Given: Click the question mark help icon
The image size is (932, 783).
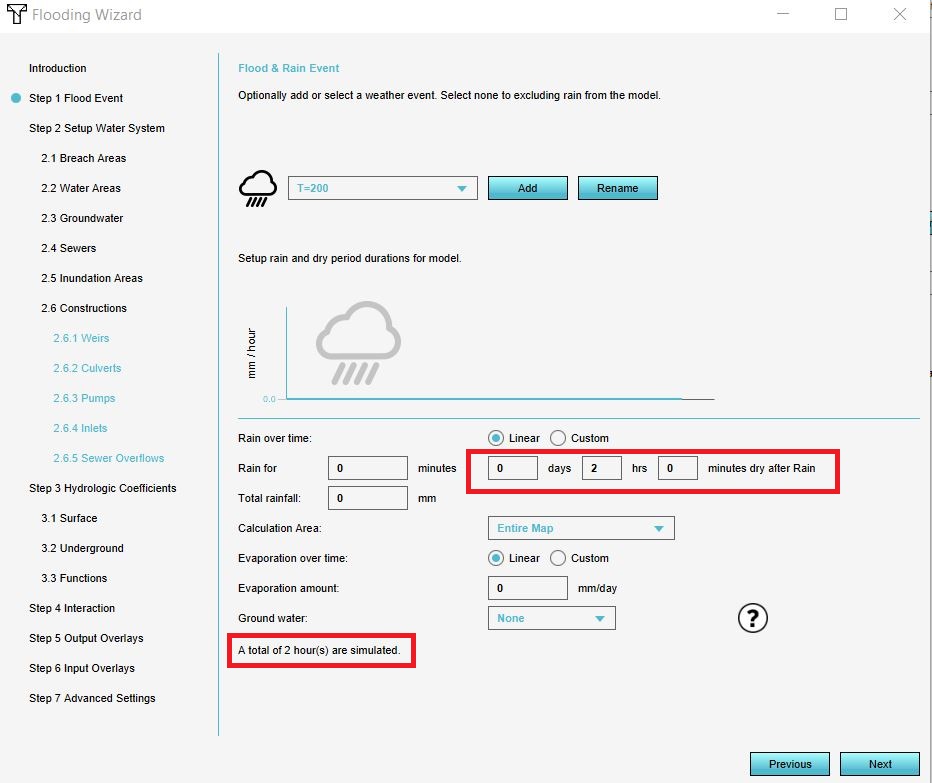Looking at the screenshot, I should [752, 619].
